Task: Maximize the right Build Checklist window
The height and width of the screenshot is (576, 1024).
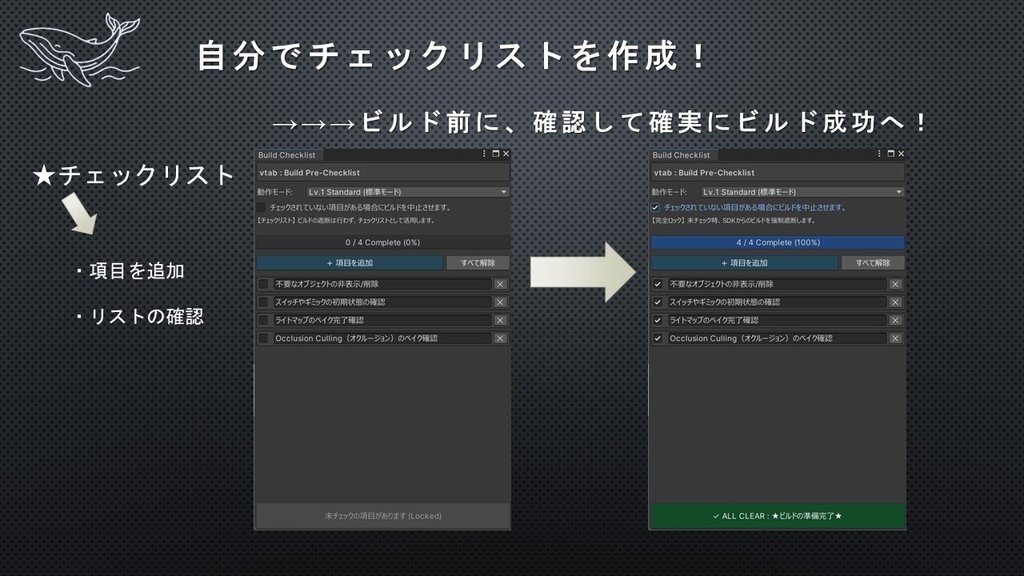Action: pos(891,153)
